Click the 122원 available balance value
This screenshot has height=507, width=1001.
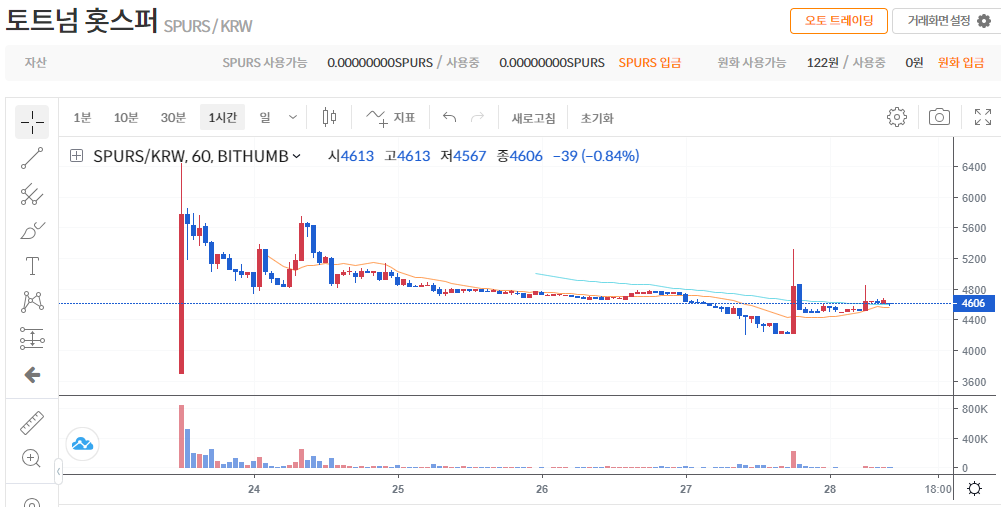(x=822, y=63)
